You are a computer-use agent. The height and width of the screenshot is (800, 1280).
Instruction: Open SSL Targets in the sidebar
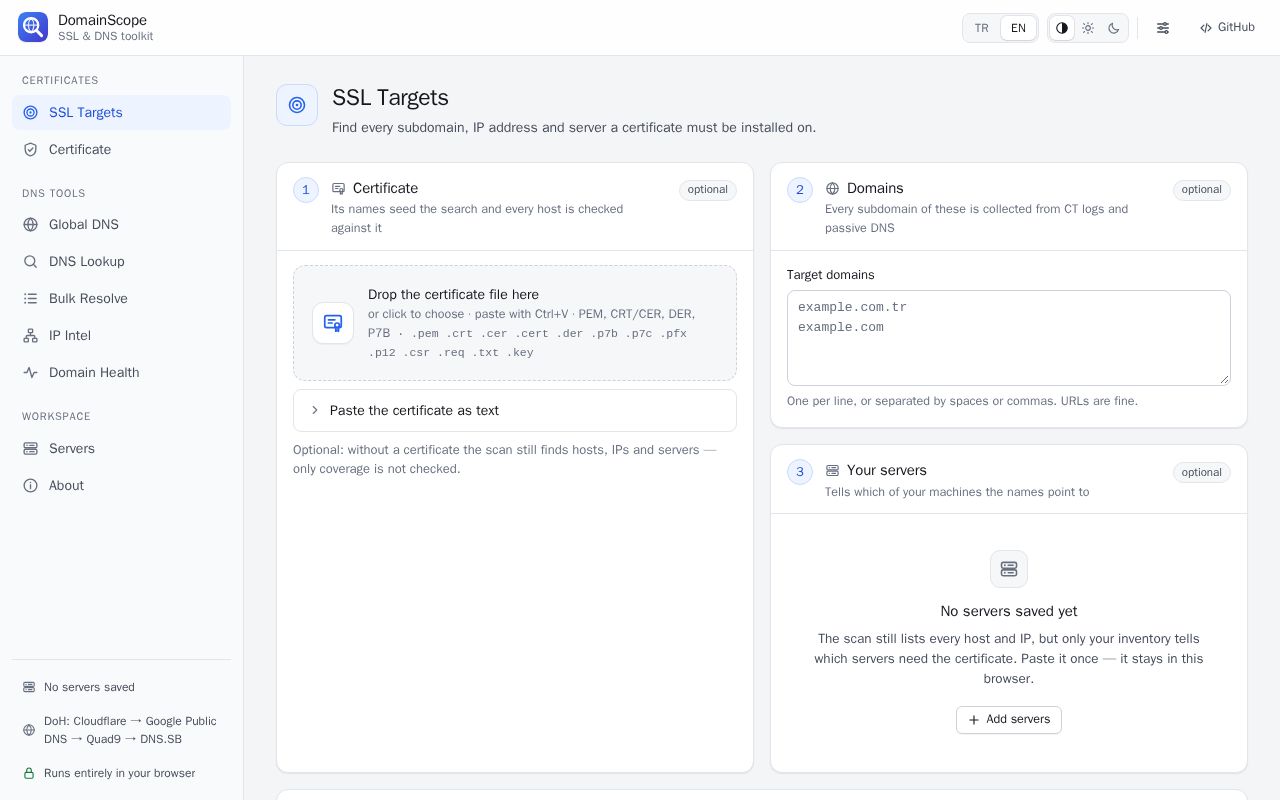pyautogui.click(x=121, y=112)
